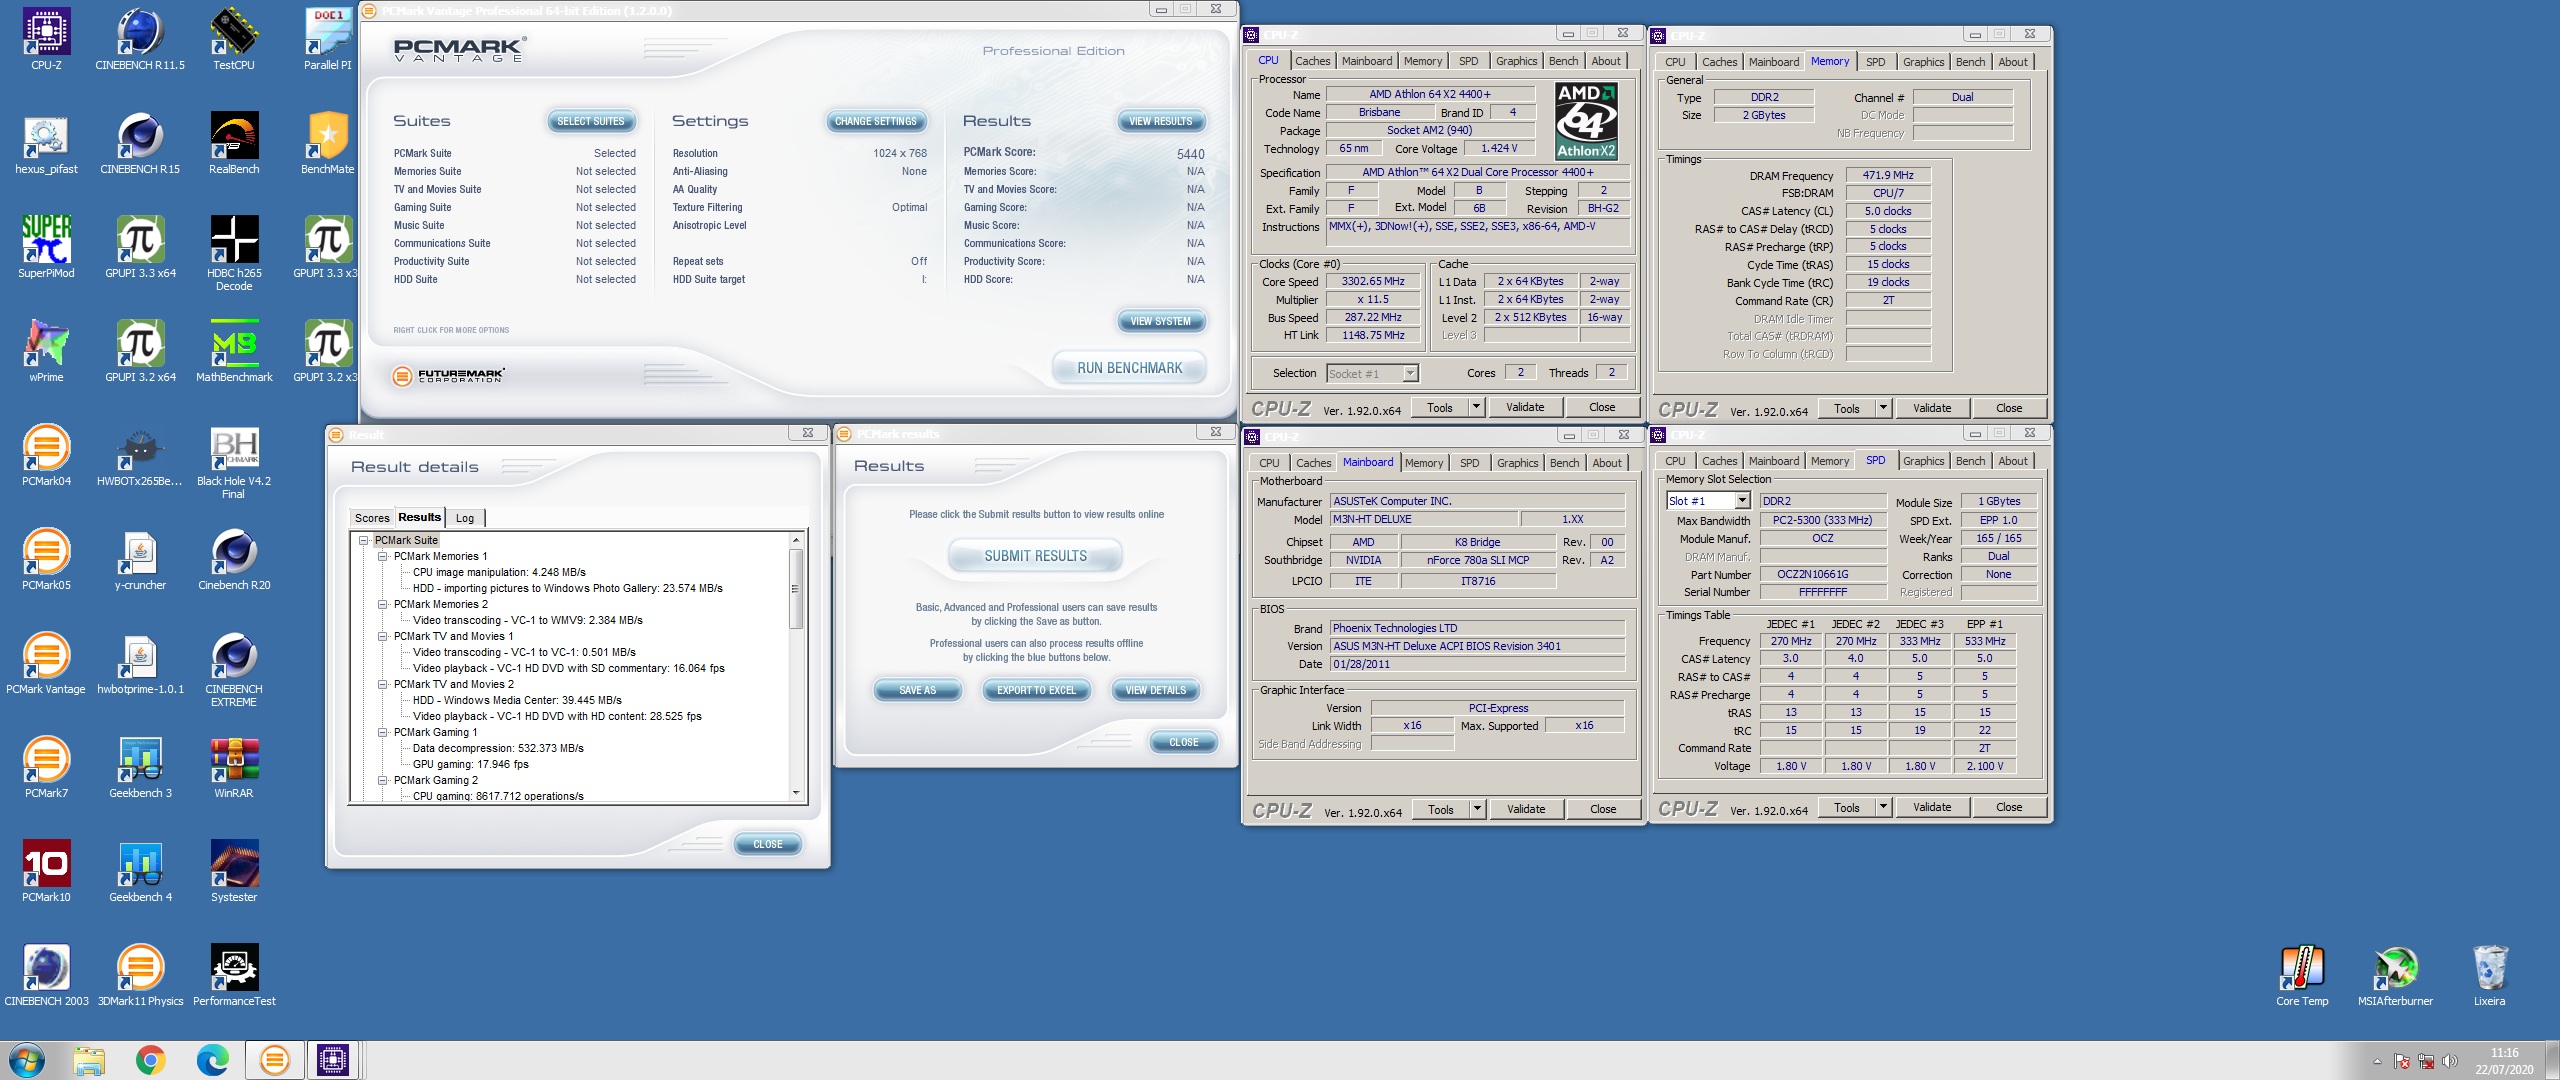Open PerformanceTest desktop icon
This screenshot has height=1080, width=2560.
pyautogui.click(x=234, y=976)
